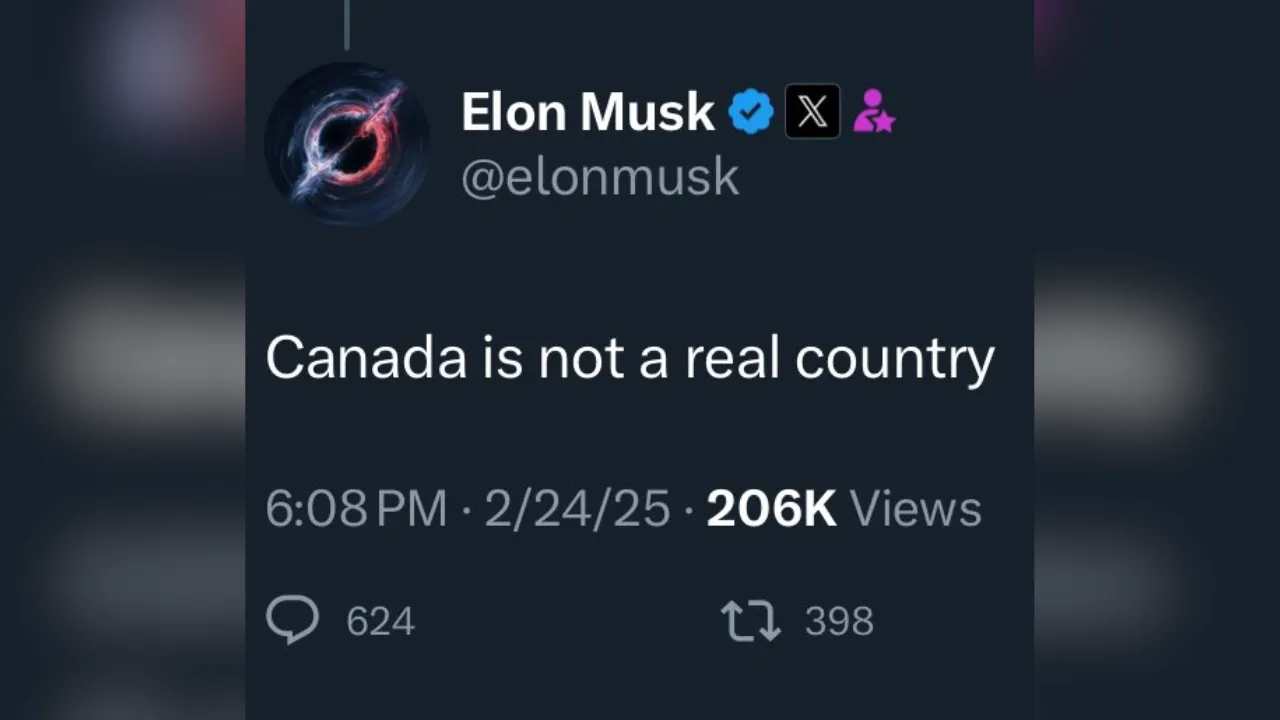The width and height of the screenshot is (1280, 720).
Task: Open the 2/24/25 timestamp link
Action: click(576, 508)
